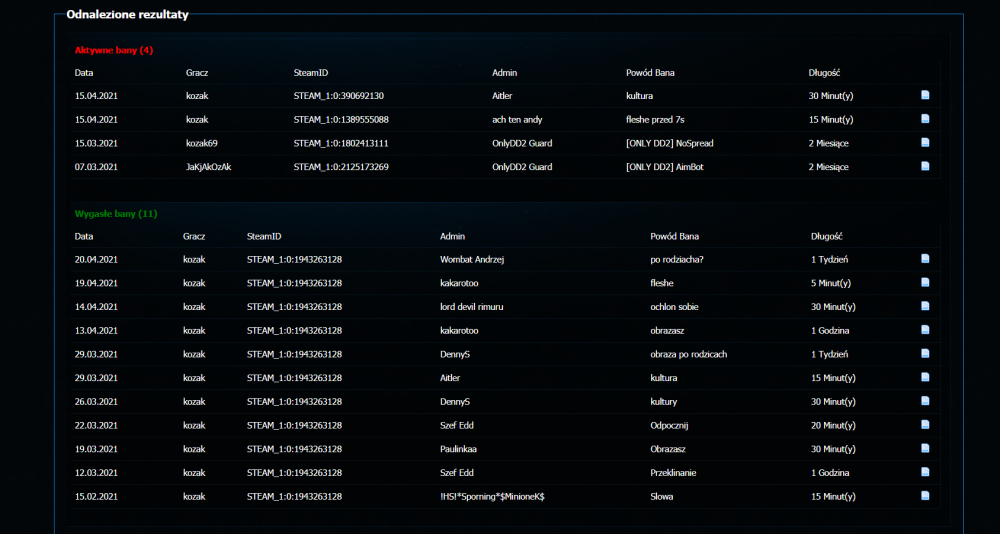The width and height of the screenshot is (1000, 534).
Task: Click the kozak69 player name
Action: pos(201,143)
